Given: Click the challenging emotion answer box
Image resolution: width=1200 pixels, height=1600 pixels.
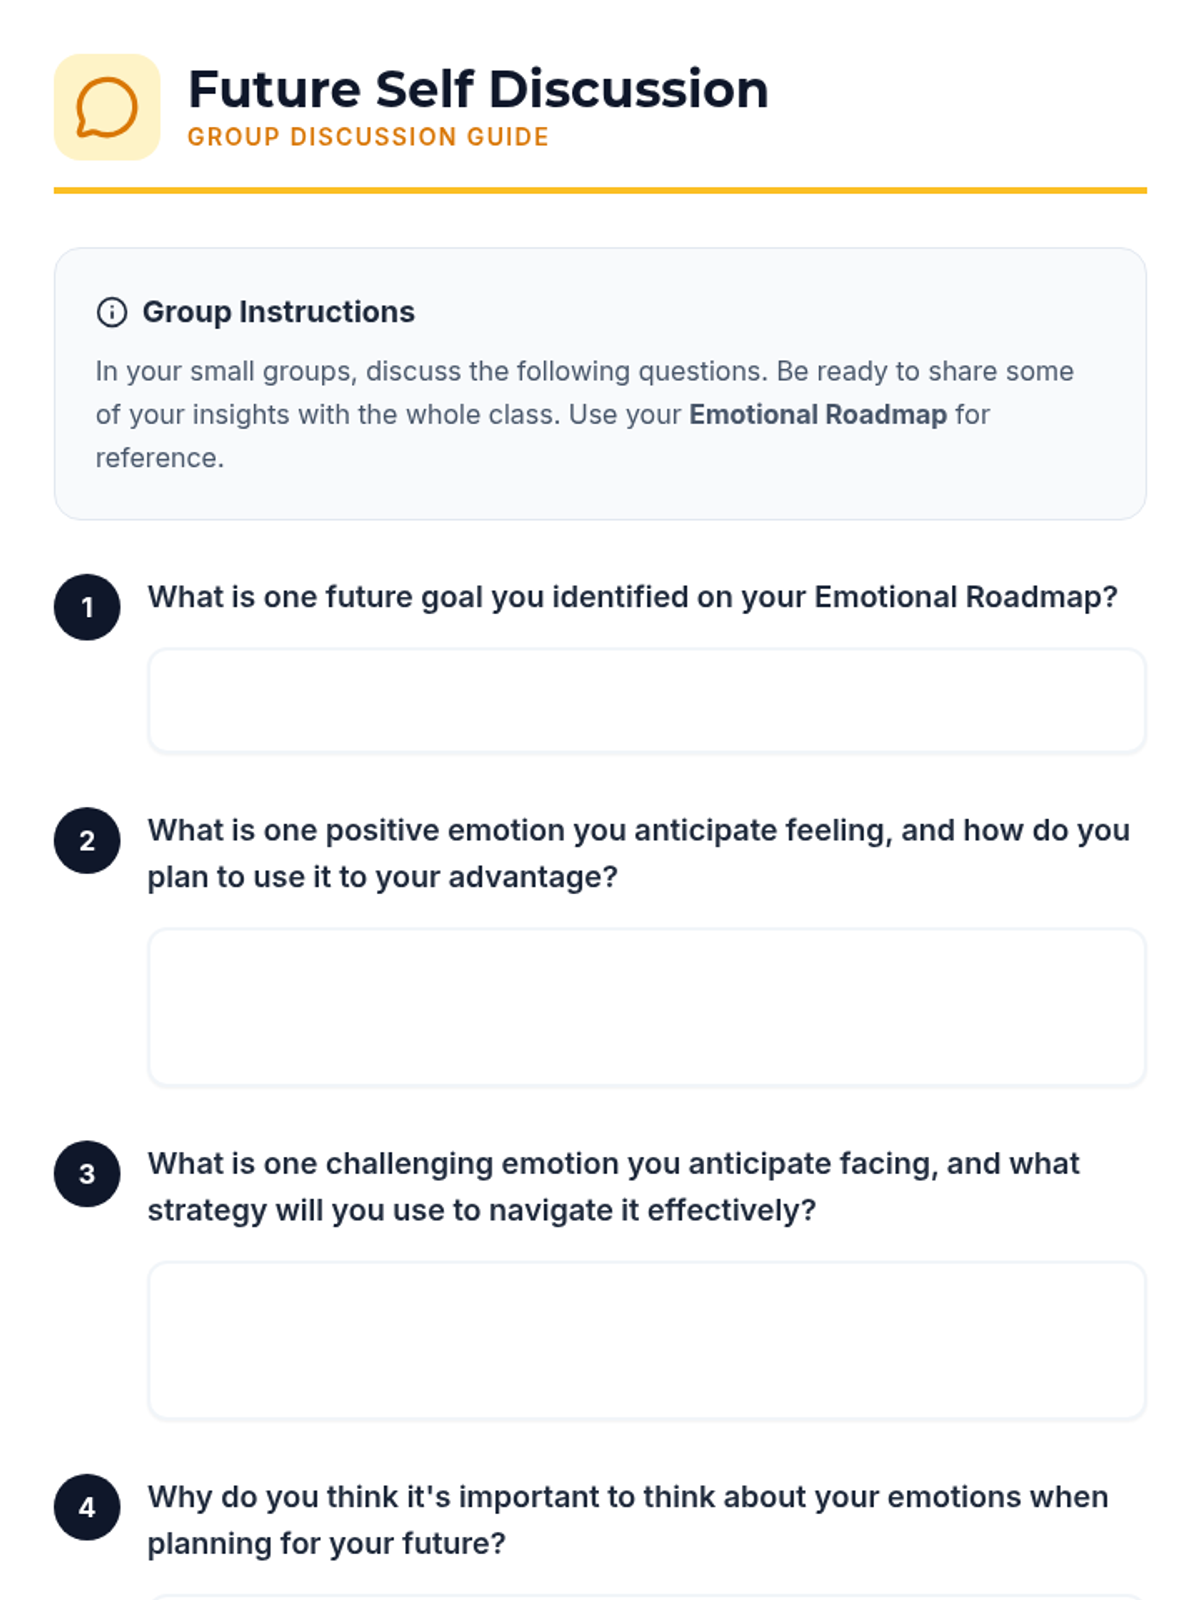Looking at the screenshot, I should tap(646, 1340).
